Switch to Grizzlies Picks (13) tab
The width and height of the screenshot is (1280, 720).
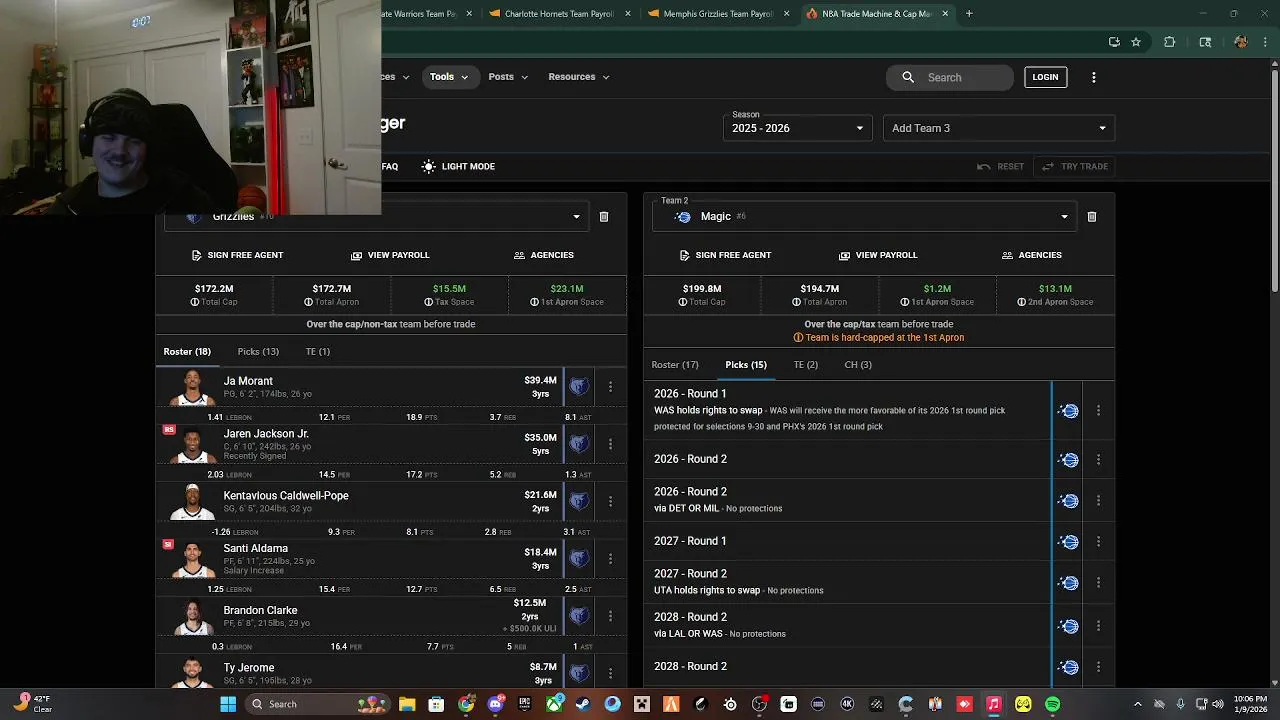click(258, 352)
